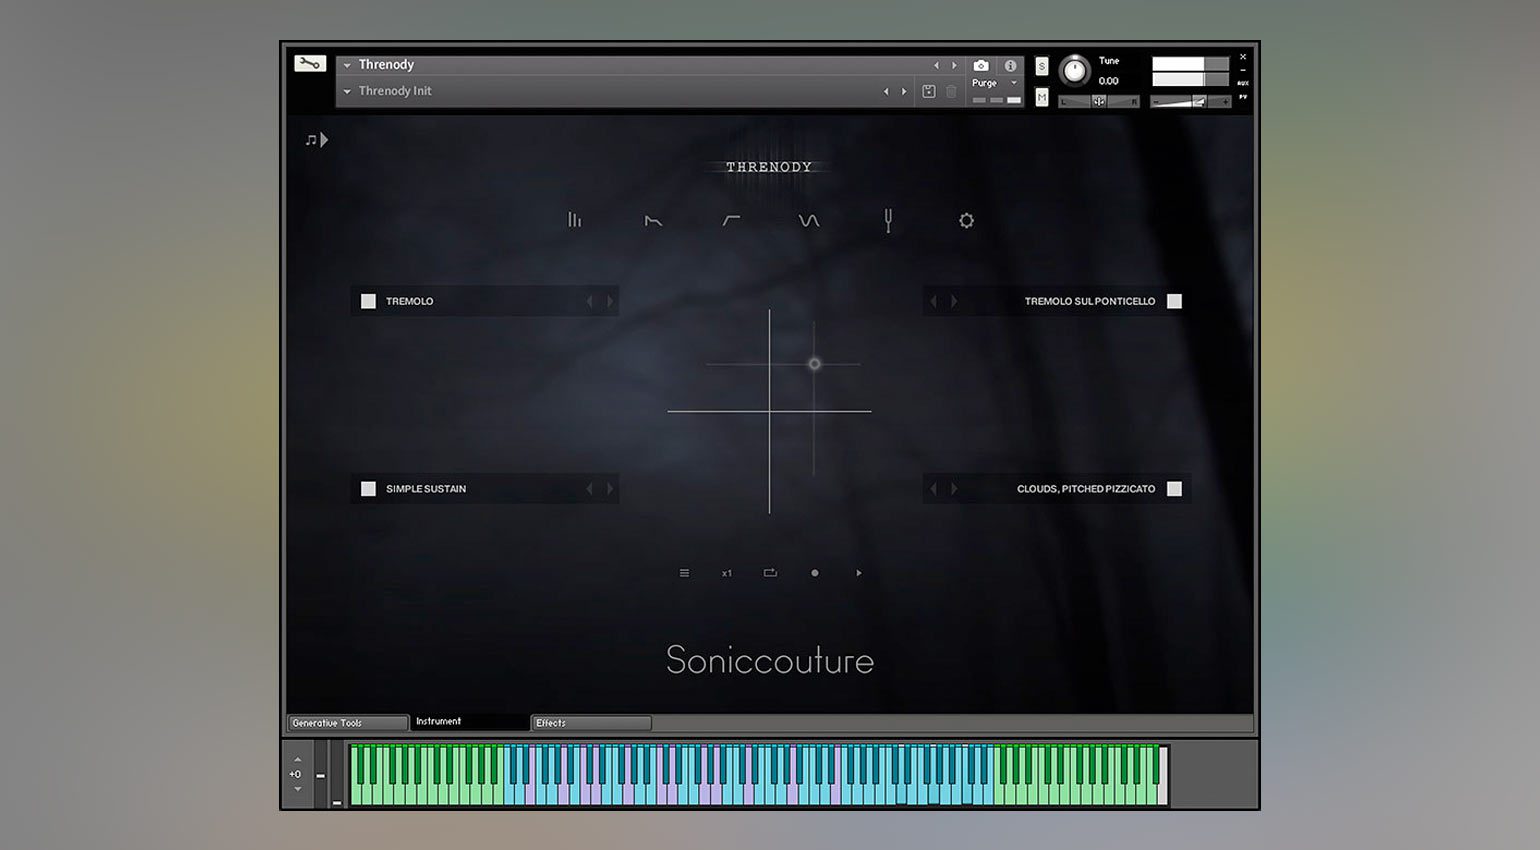Open the music note script arrow icon
The image size is (1540, 850).
coord(316,140)
